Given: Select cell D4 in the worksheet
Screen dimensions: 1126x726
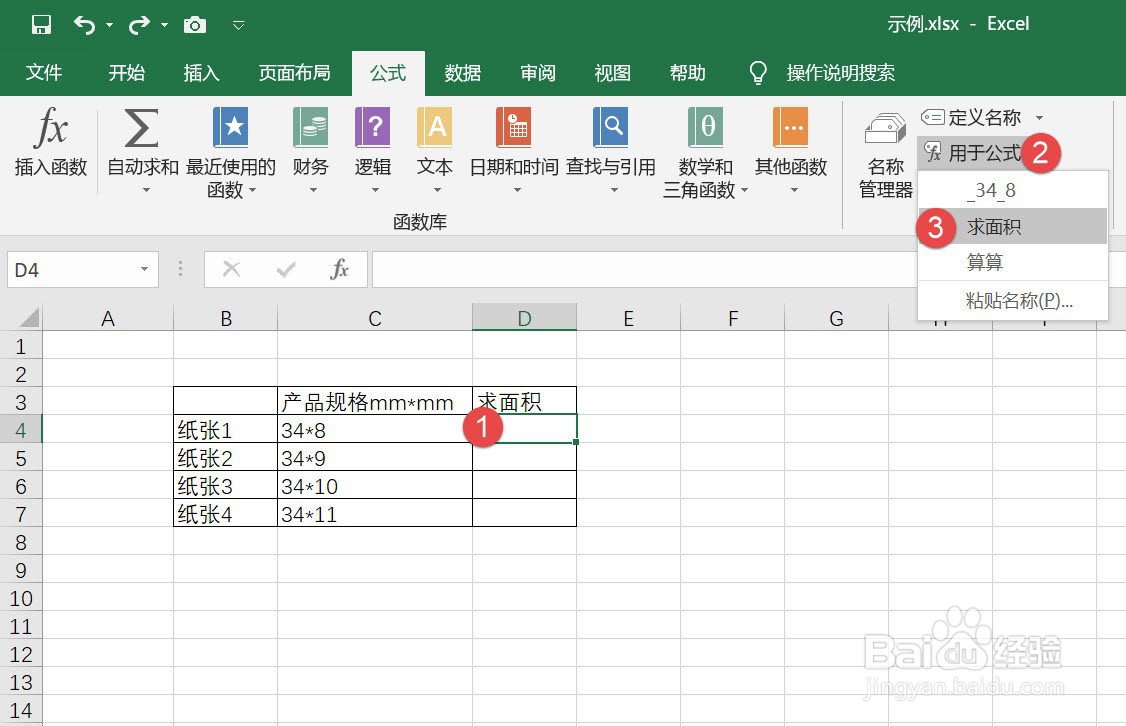Looking at the screenshot, I should coord(524,428).
